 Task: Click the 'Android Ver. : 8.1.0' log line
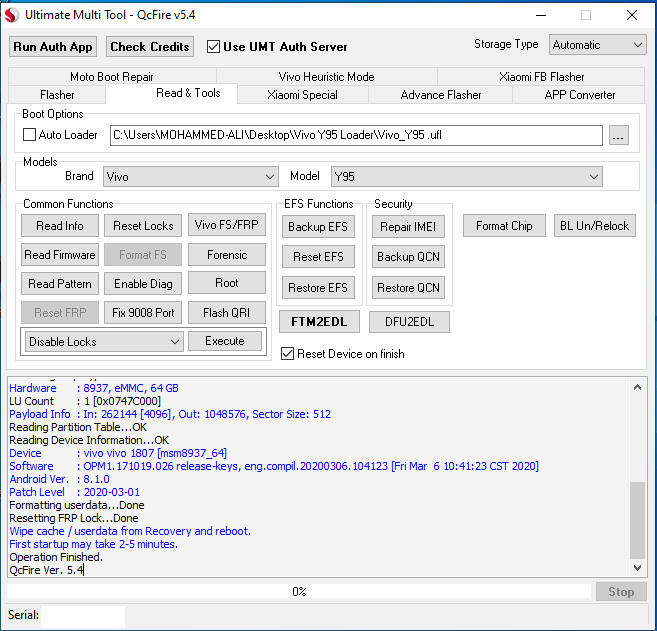coord(59,479)
